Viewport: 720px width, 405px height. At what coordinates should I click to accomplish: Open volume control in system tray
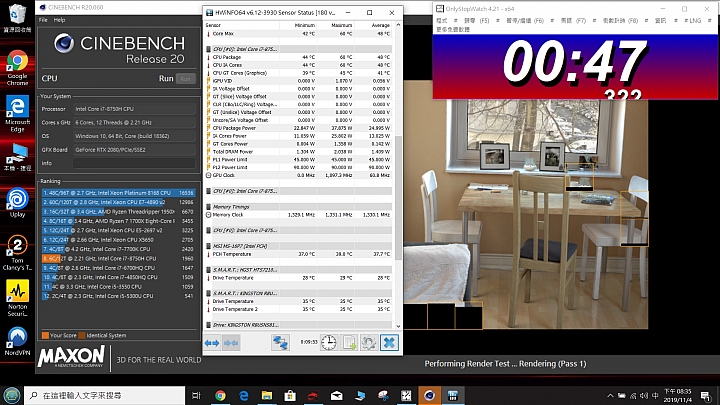644,395
